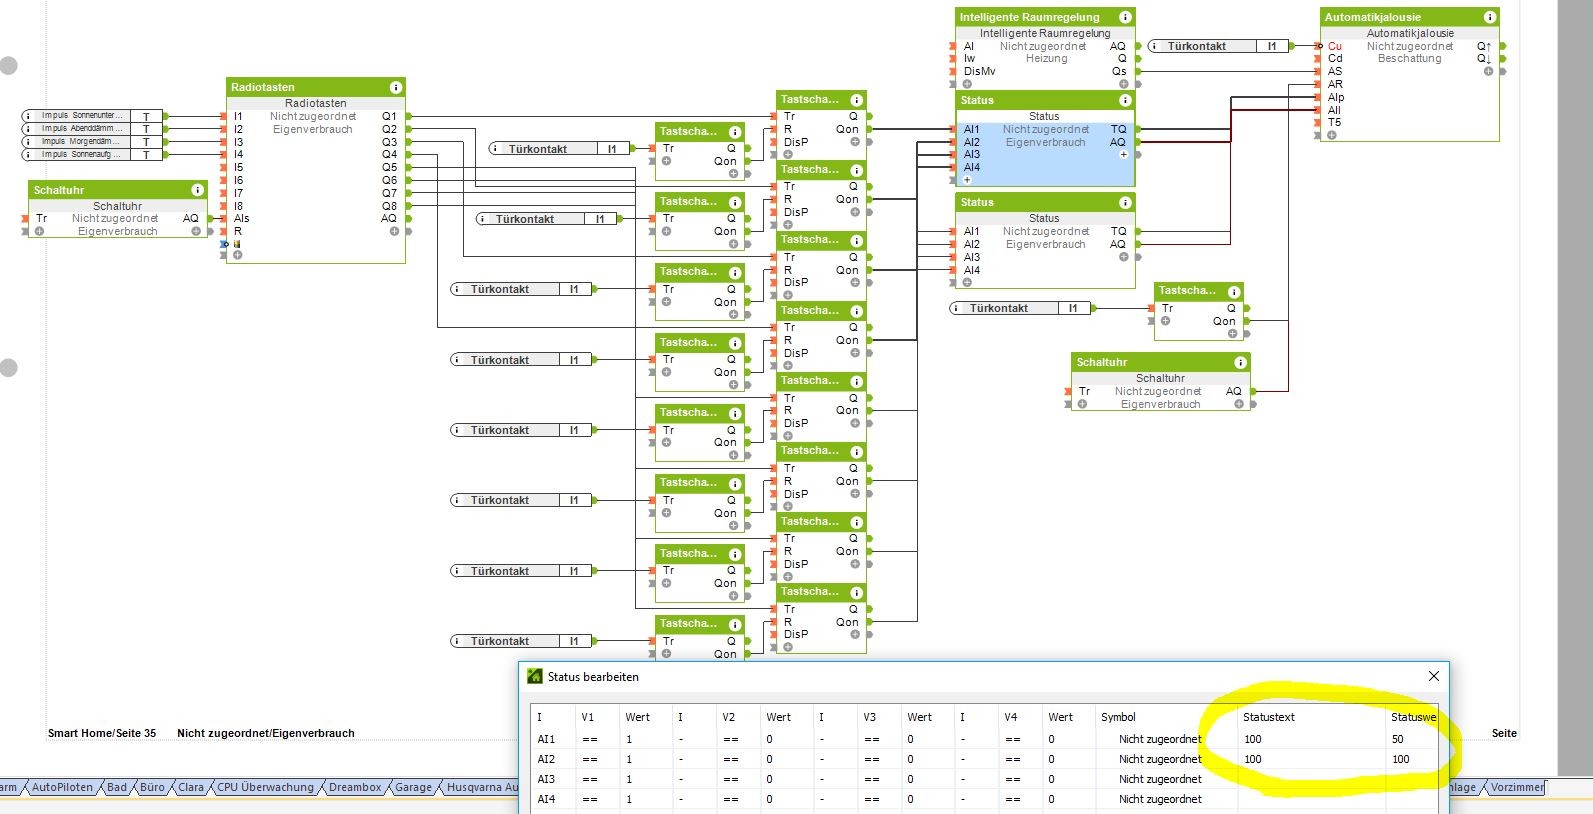Click Türkontakt input next to Intelligente Raumregelung
Viewport: 1593px width, 814px height.
click(1217, 46)
